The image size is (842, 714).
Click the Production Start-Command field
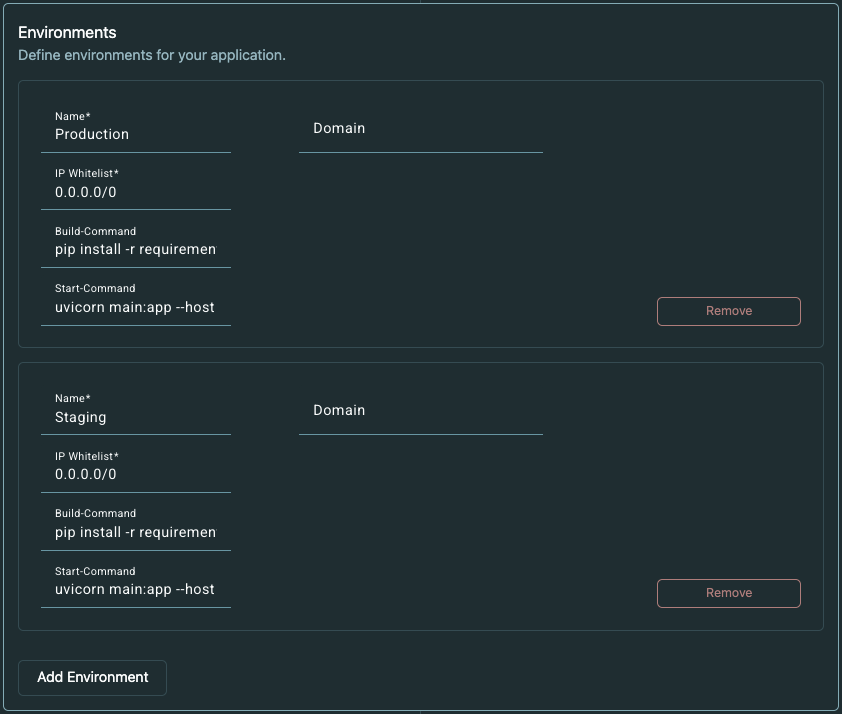pyautogui.click(x=135, y=307)
